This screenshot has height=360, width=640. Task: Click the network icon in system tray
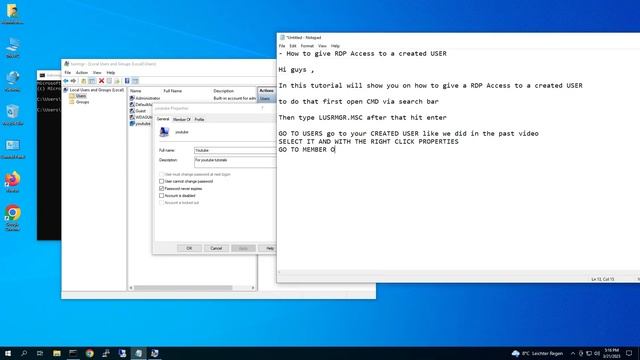point(589,353)
